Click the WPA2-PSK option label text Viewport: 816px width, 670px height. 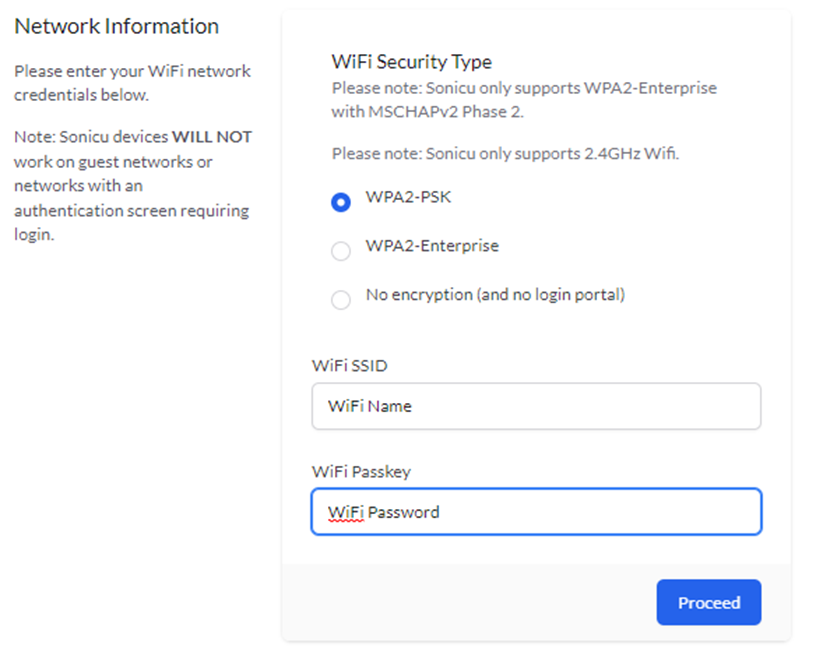click(409, 198)
